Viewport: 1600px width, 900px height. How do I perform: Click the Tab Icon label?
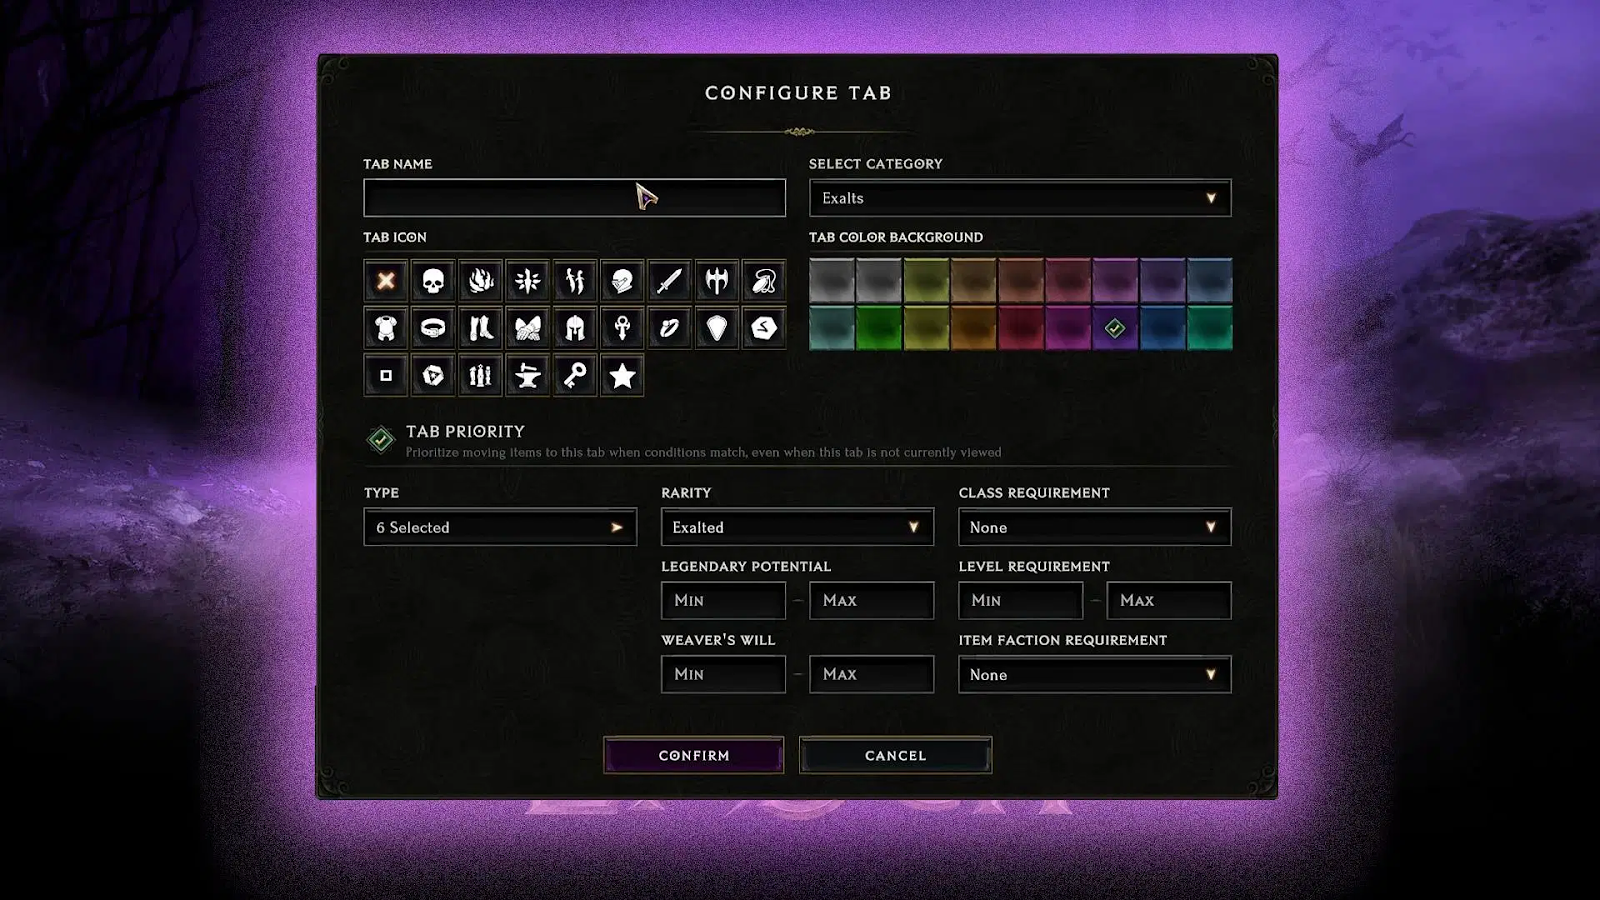click(395, 237)
